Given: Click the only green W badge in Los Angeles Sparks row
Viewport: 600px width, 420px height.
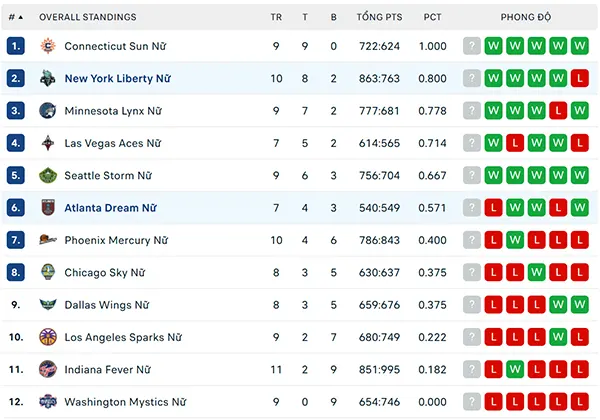Looking at the screenshot, I should click(x=558, y=337).
